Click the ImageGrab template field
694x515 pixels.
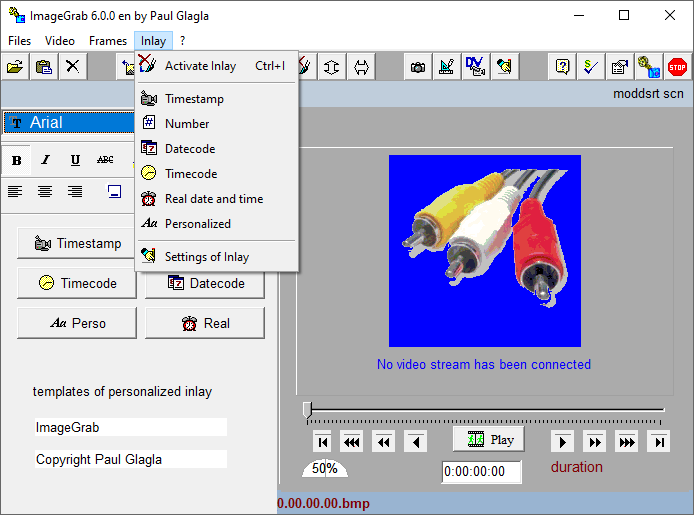coord(131,427)
